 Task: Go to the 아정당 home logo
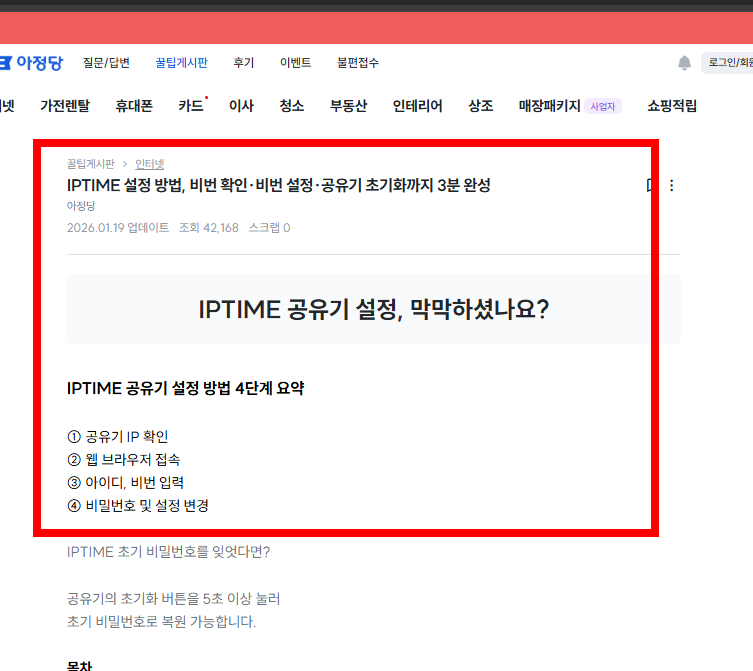click(32, 62)
